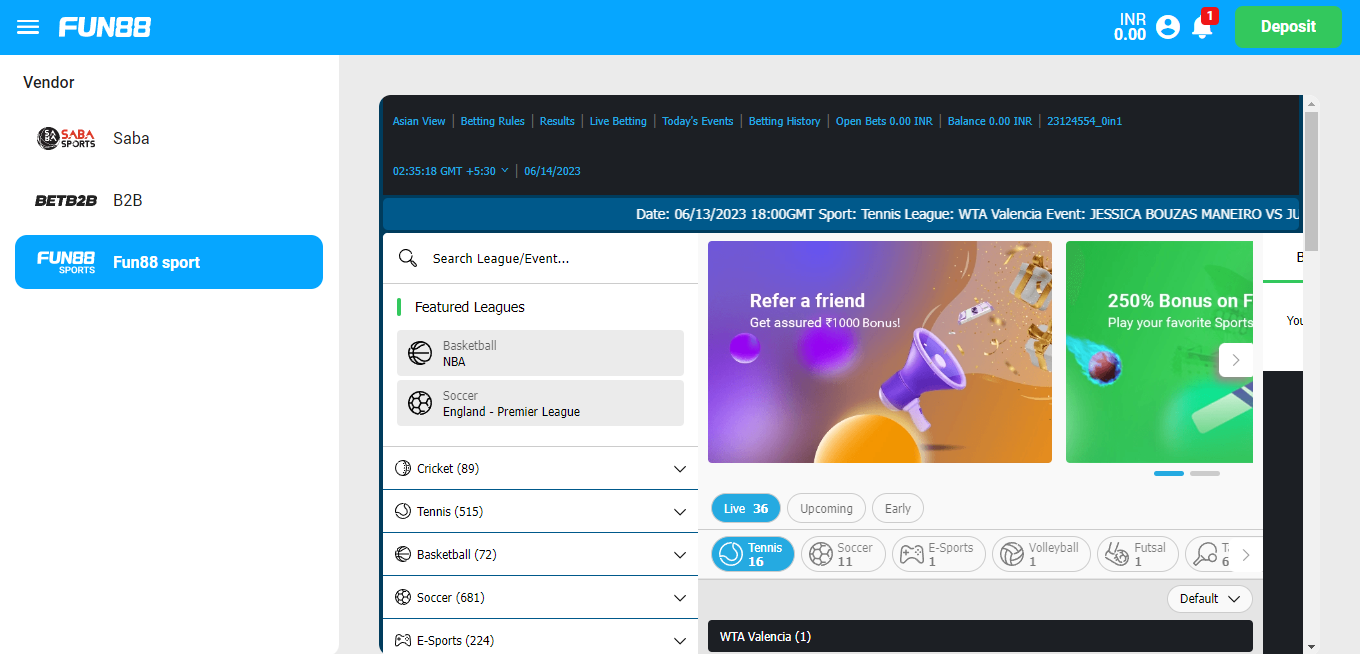Open Today's Events link

698,121
